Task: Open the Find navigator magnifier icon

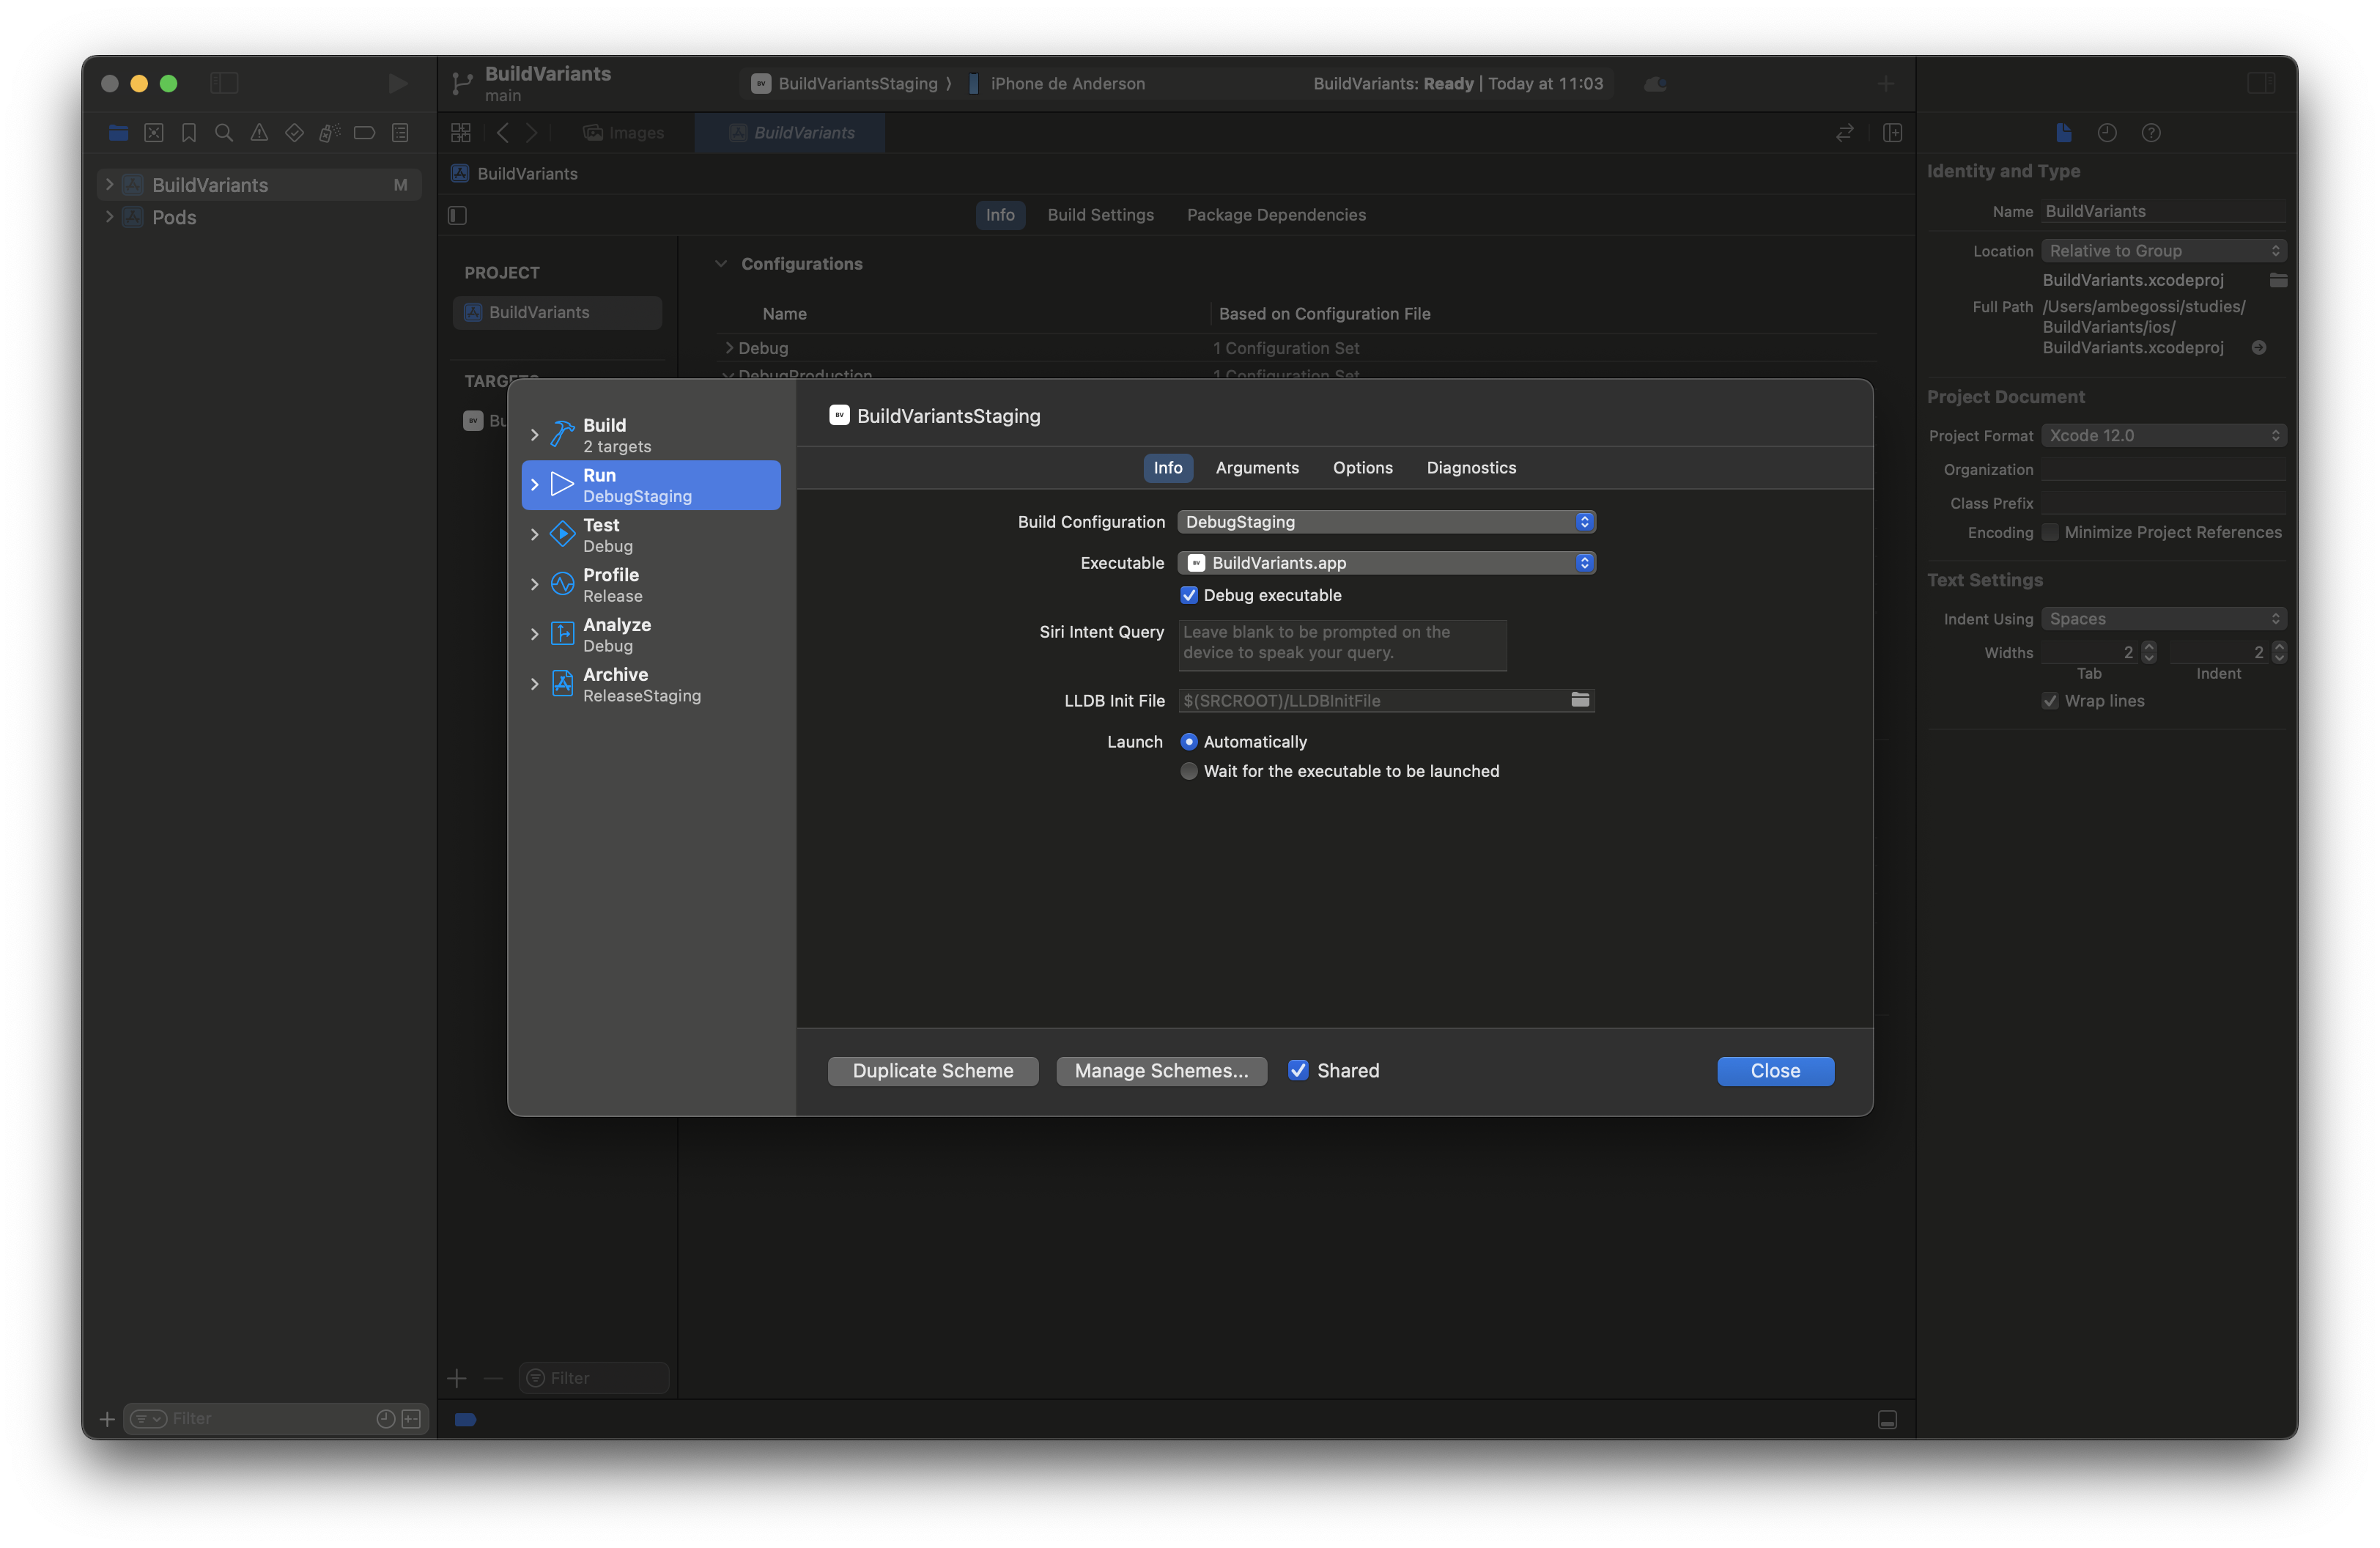Action: click(224, 132)
